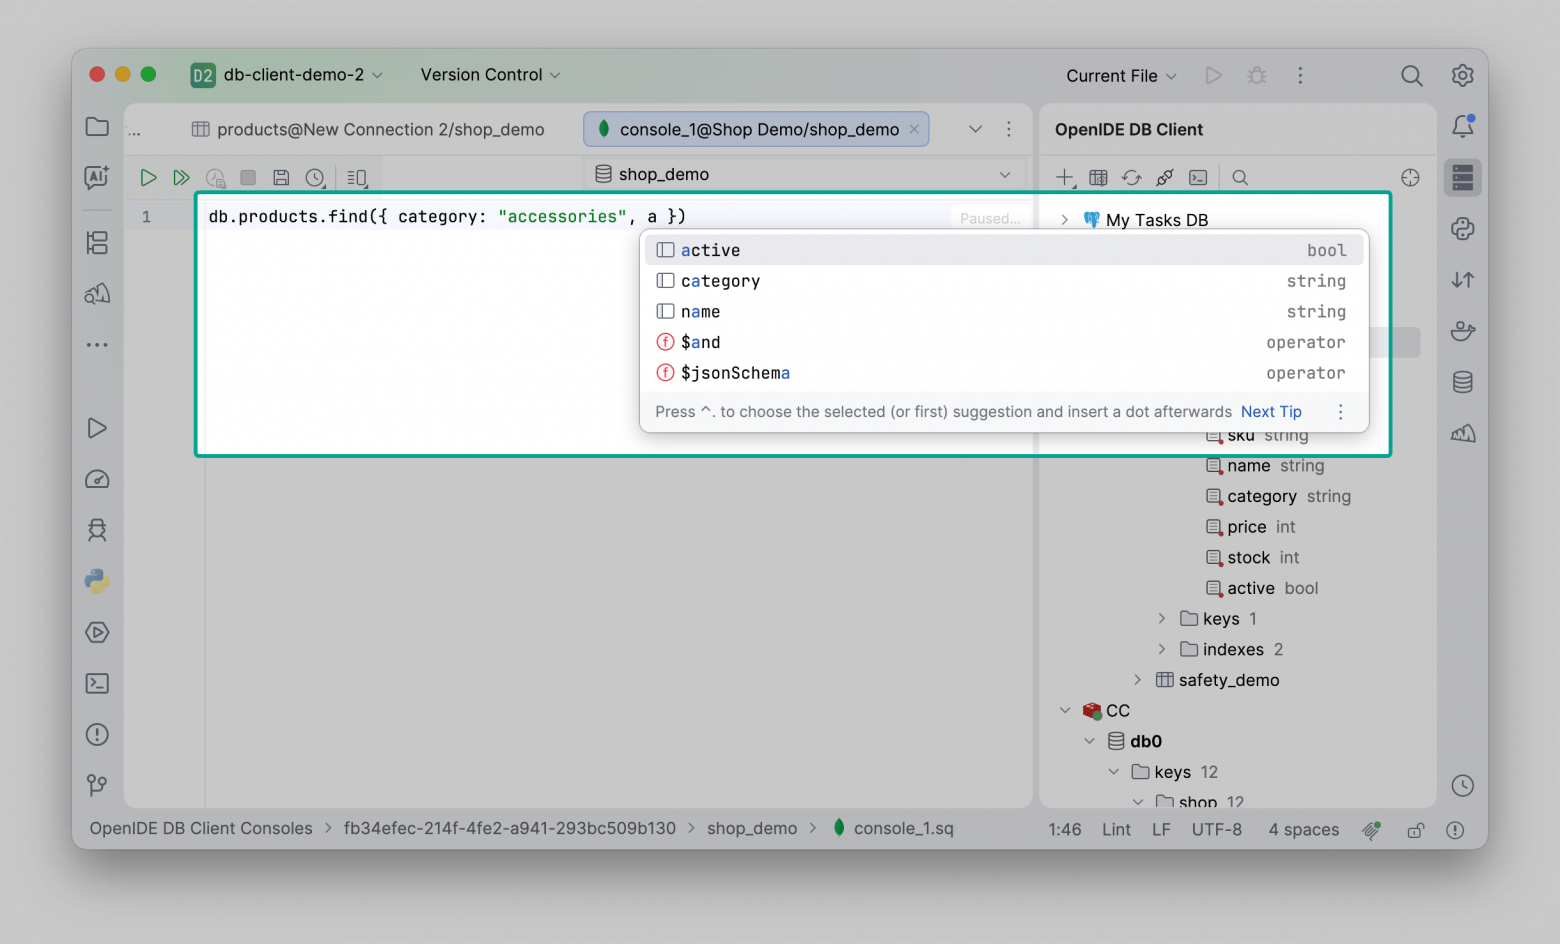Click the Stop square in console toolbar
Viewport: 1560px width, 944px height.
[248, 177]
